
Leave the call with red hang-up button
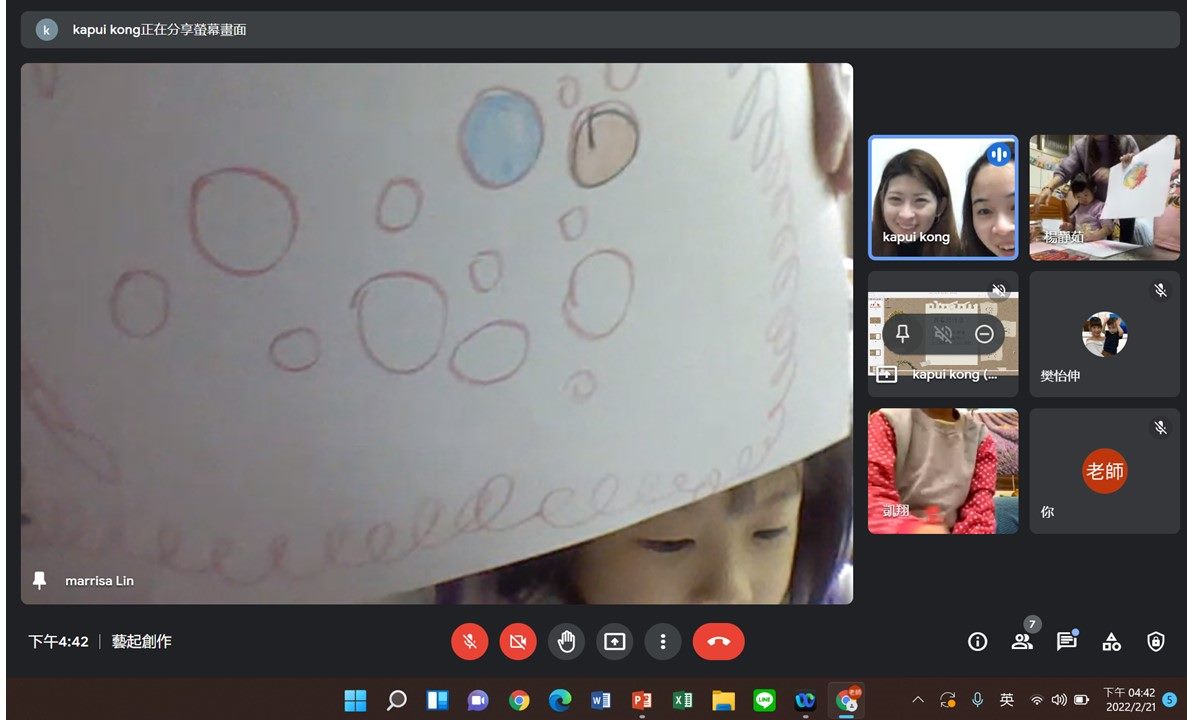click(x=718, y=642)
